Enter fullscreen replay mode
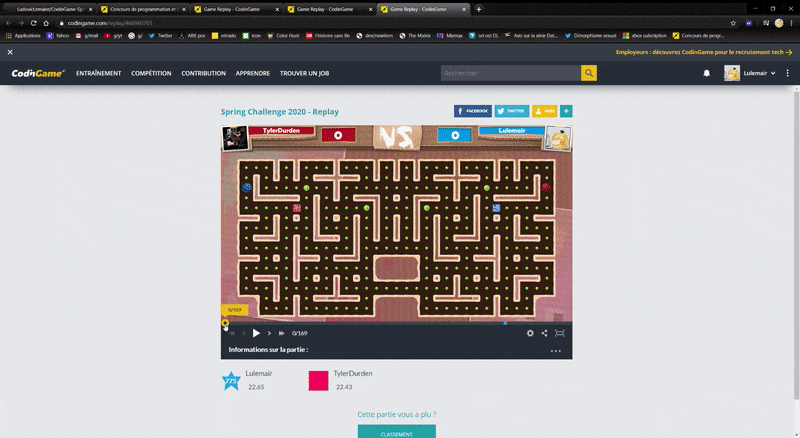This screenshot has width=800, height=438. (560, 333)
